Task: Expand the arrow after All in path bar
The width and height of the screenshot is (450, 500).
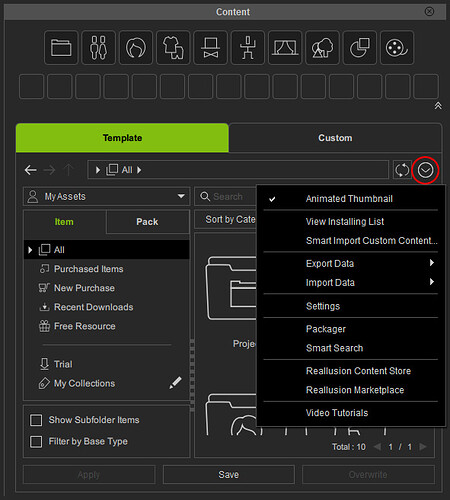Action: [x=139, y=170]
